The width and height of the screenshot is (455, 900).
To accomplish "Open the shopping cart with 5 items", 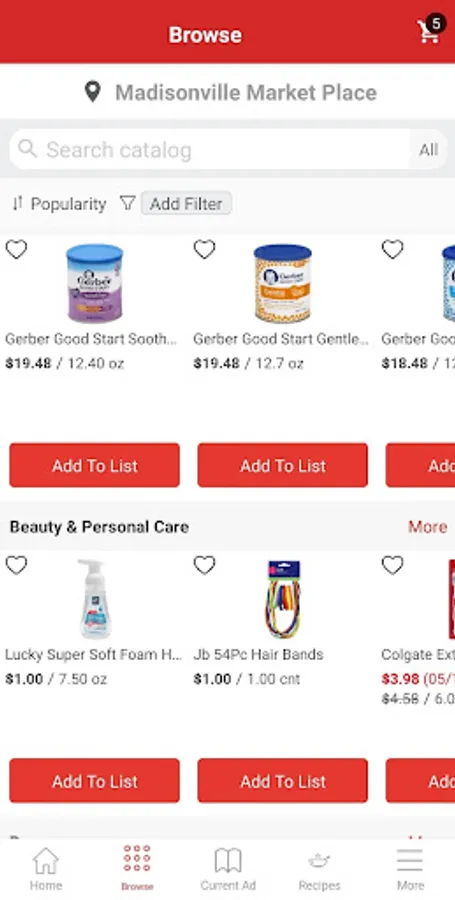I will pos(431,30).
